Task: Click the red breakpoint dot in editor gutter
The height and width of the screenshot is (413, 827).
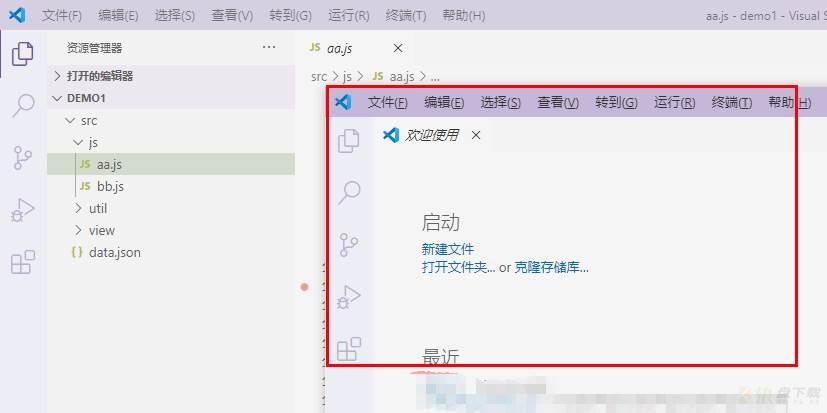Action: [304, 287]
